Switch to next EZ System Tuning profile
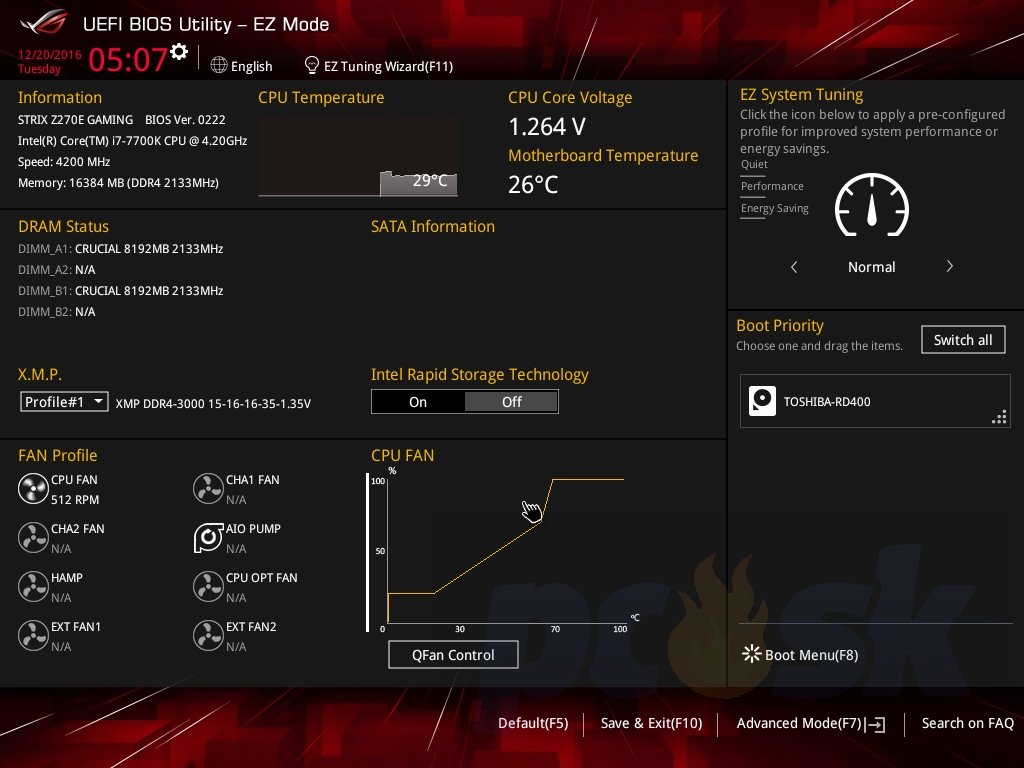Screen dimensions: 1024x768 pyautogui.click(x=950, y=266)
